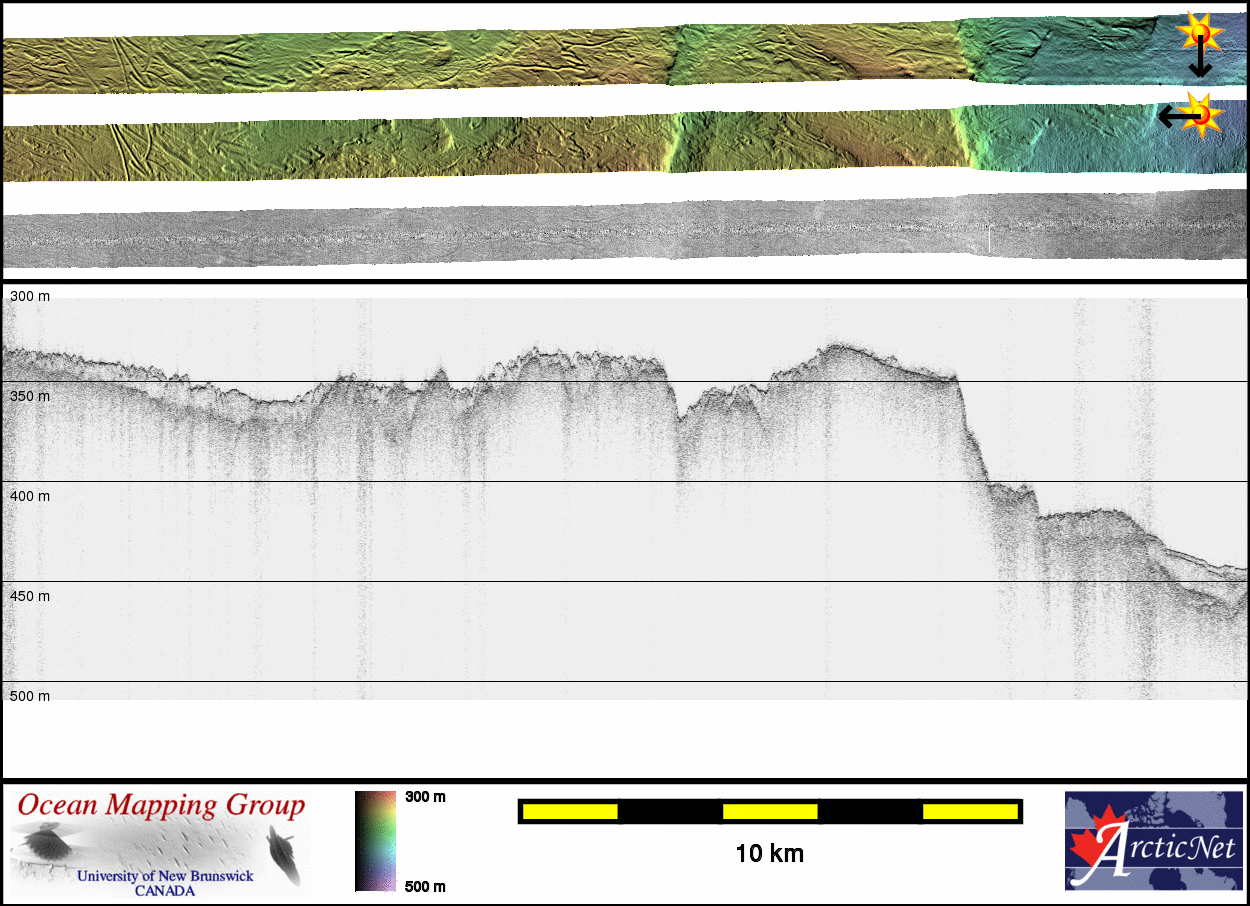Viewport: 1250px width, 906px height.
Task: Click the University of New Brunswick text
Action: [x=165, y=876]
